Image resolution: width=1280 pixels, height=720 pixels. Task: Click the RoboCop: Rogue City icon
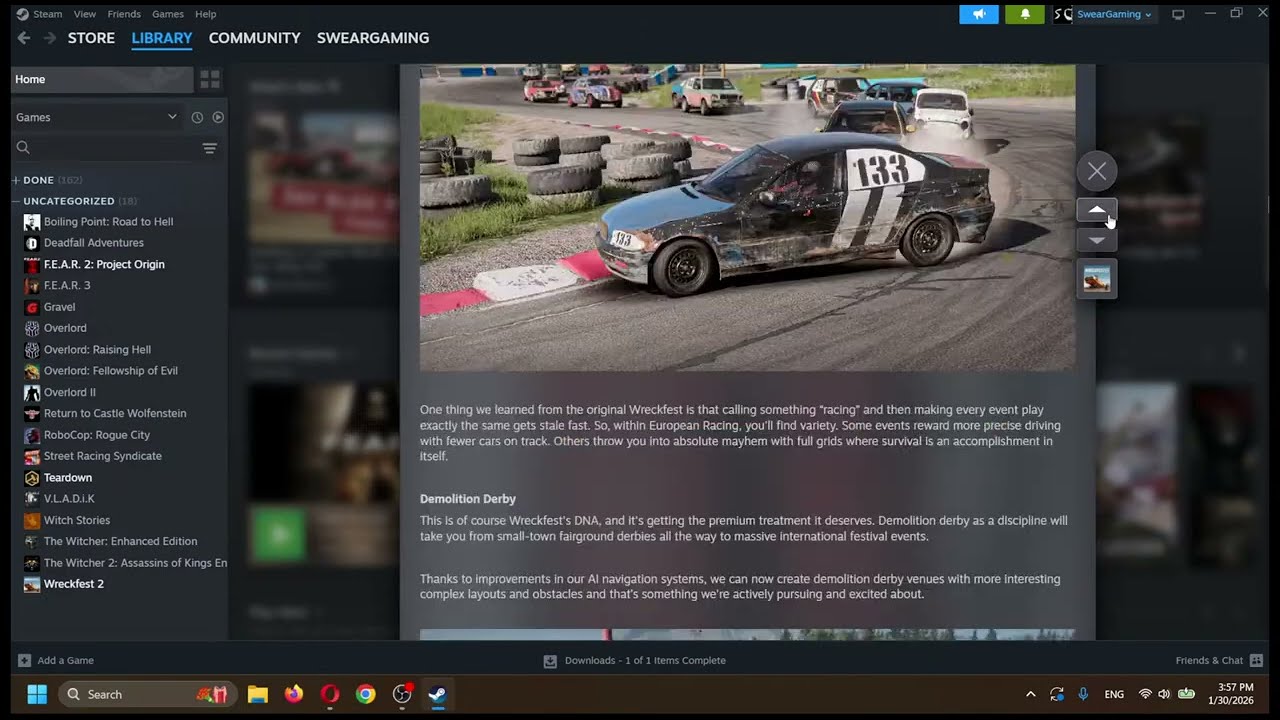pos(32,435)
